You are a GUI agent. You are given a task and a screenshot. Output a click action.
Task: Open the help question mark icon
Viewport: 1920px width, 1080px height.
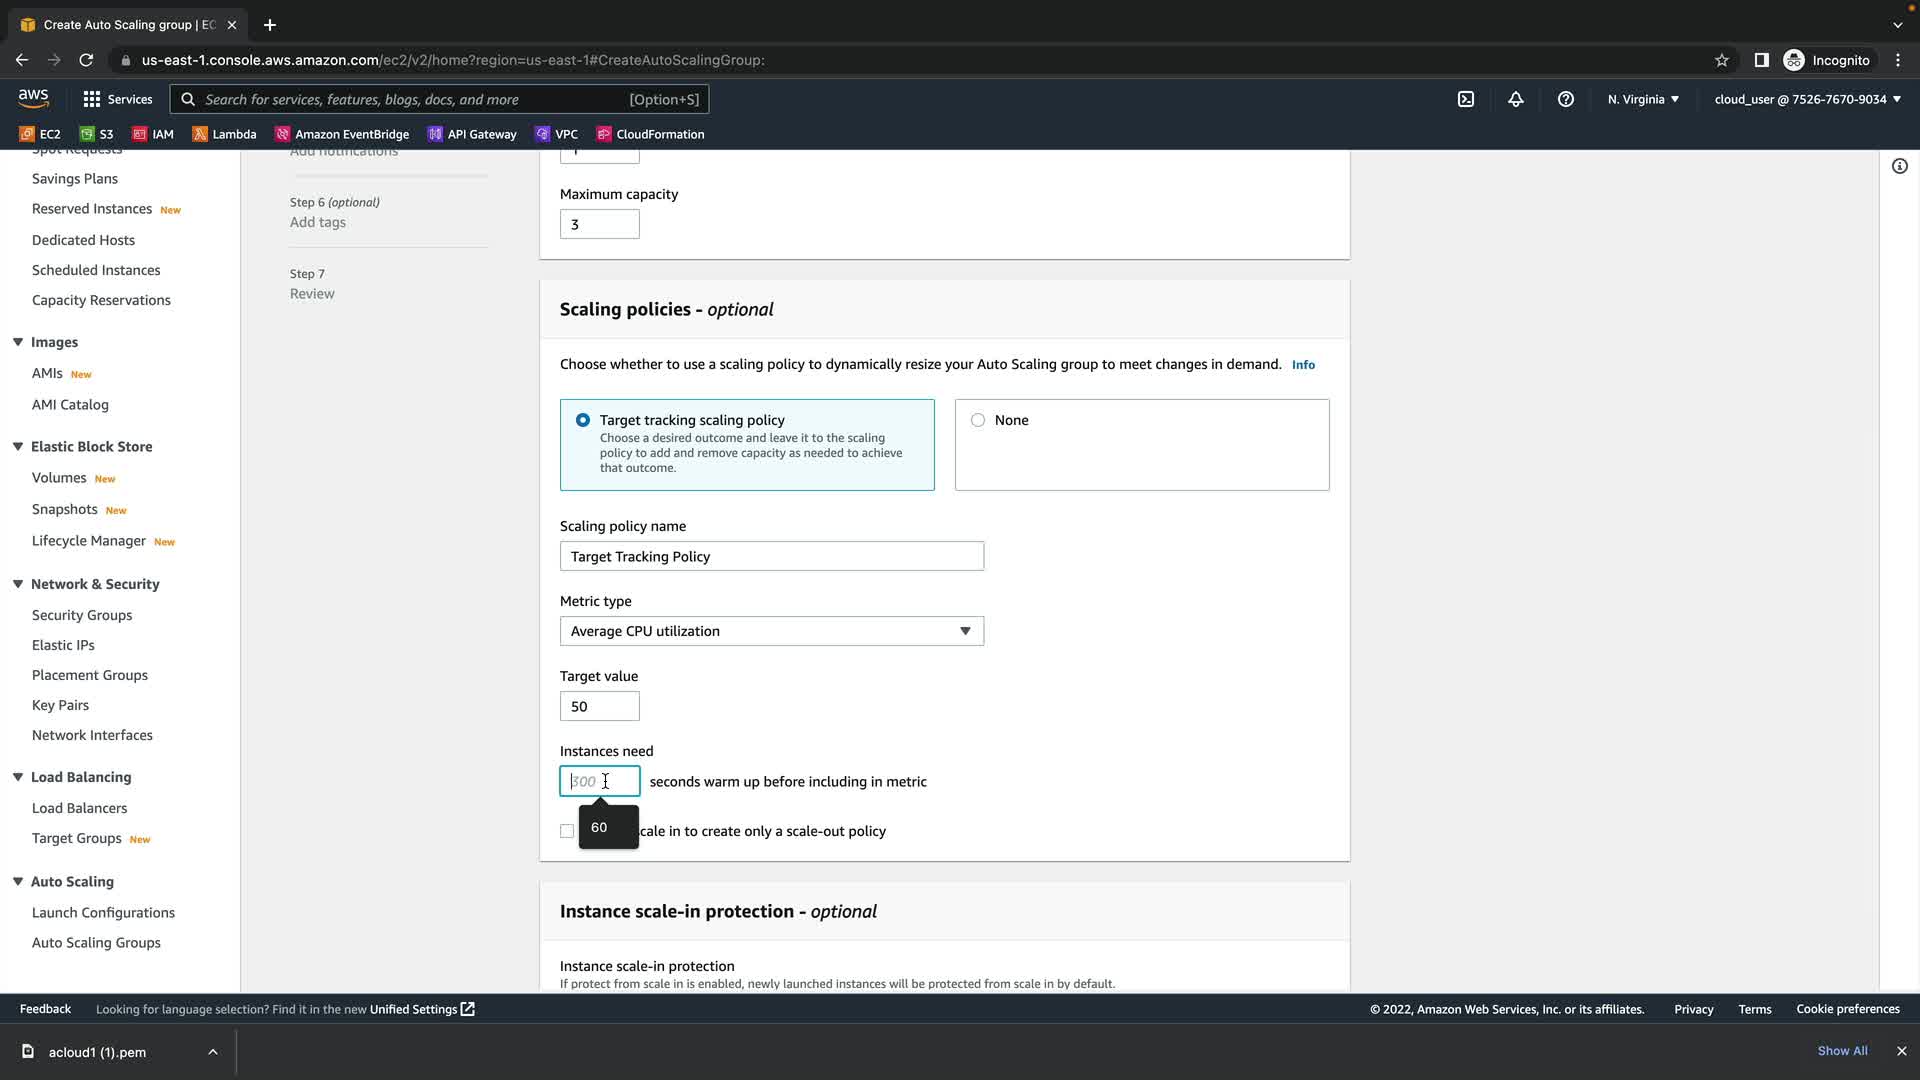[1565, 99]
